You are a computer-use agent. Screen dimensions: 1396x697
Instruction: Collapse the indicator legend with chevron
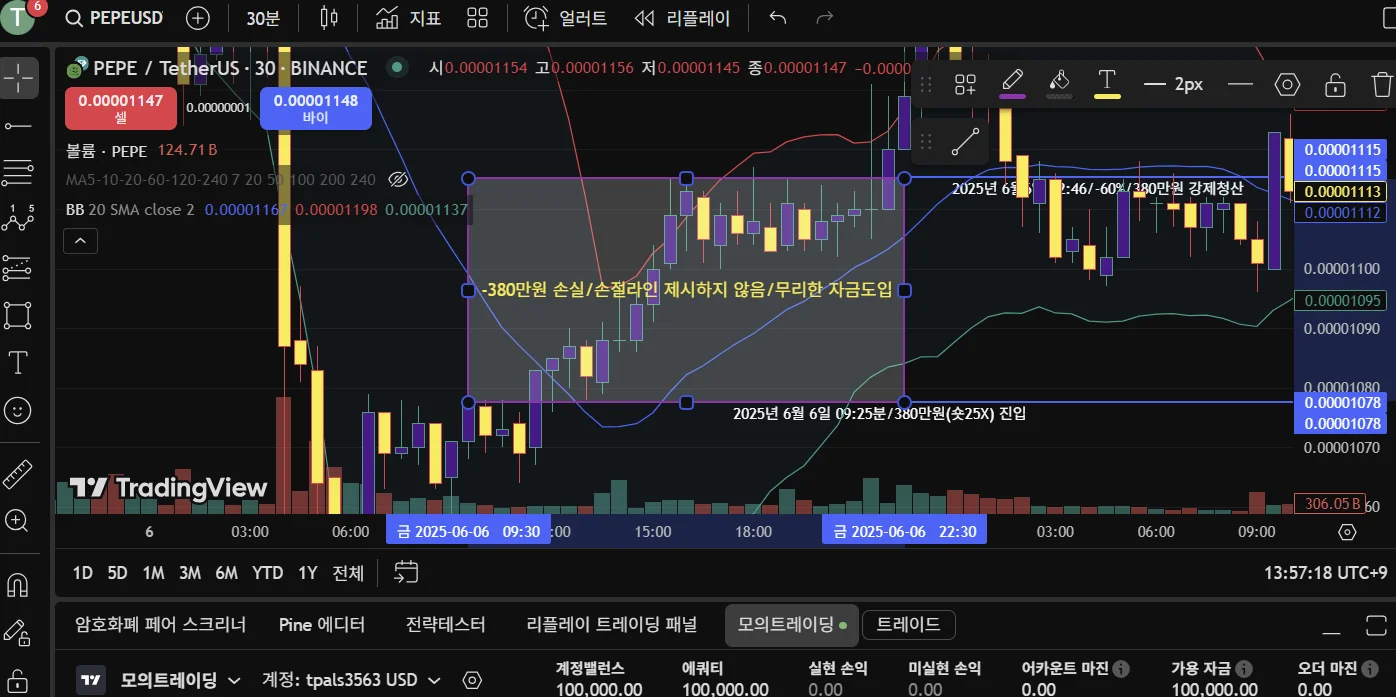(x=80, y=241)
